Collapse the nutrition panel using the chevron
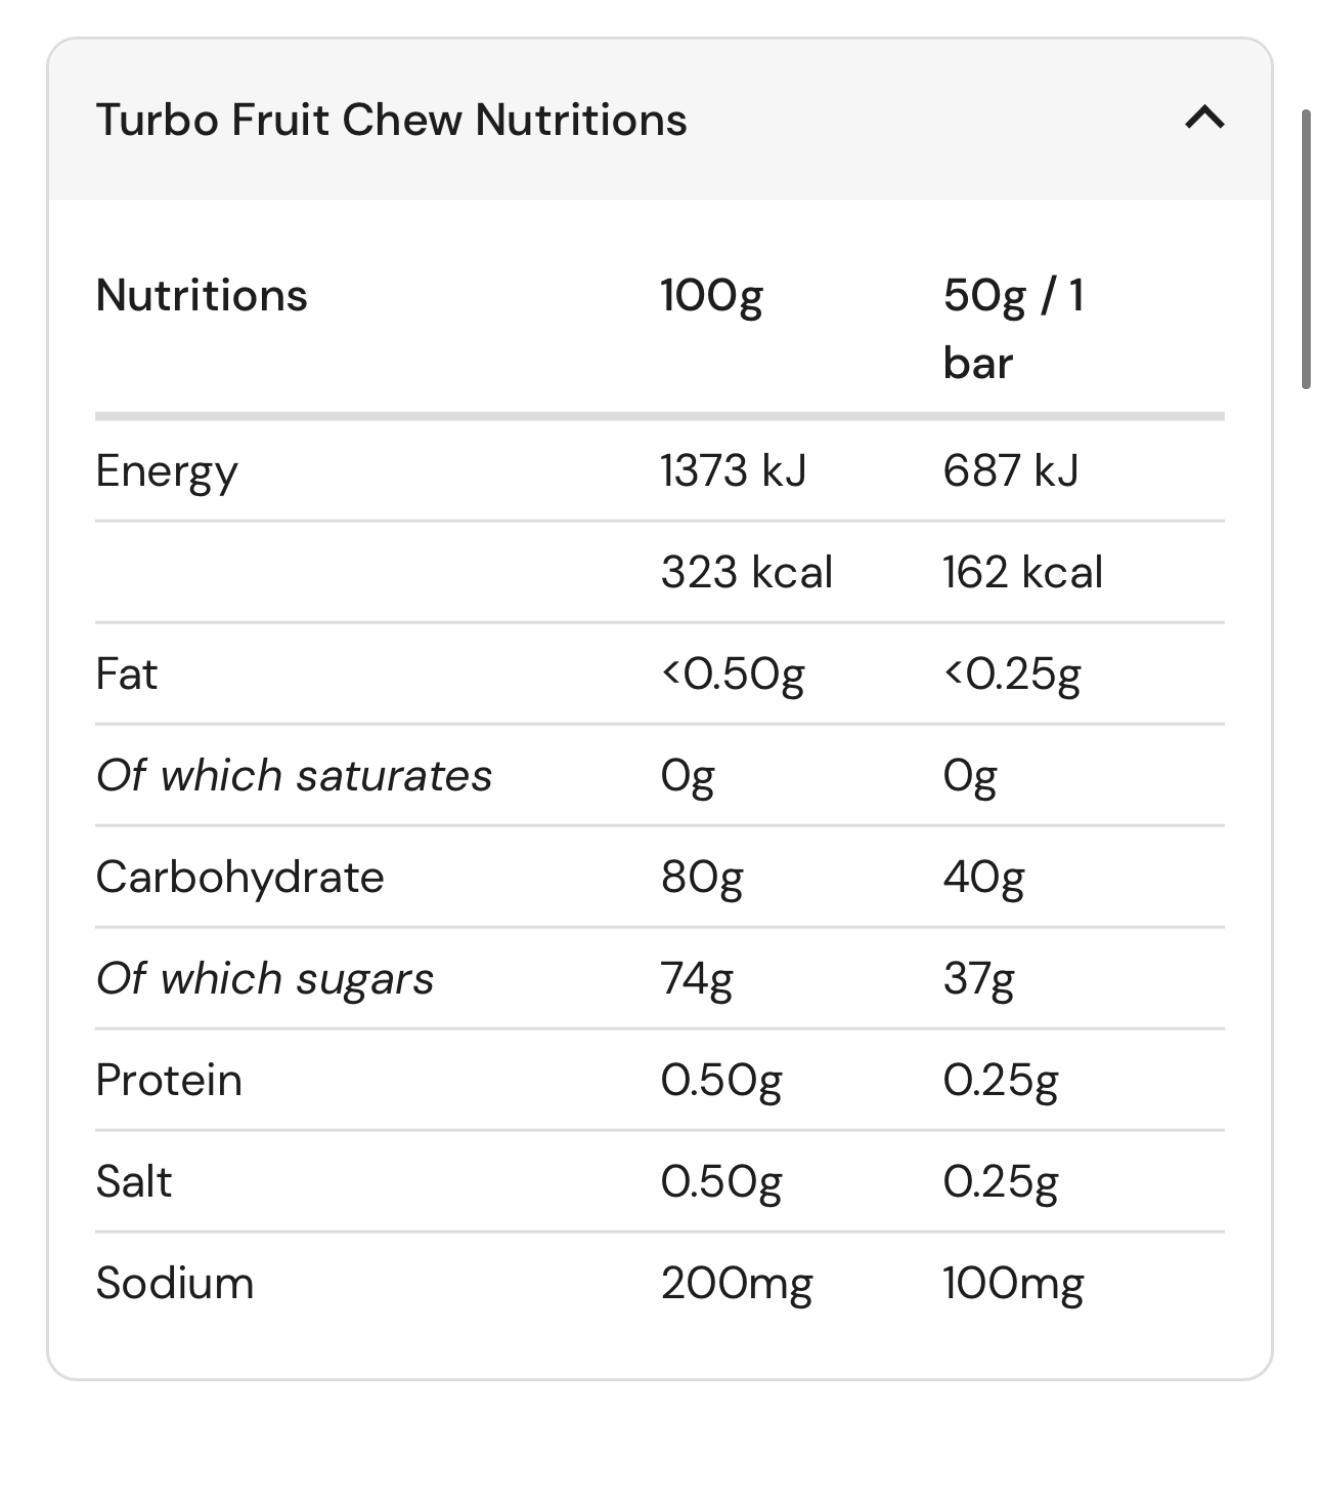This screenshot has height=1490, width=1320. (1204, 118)
